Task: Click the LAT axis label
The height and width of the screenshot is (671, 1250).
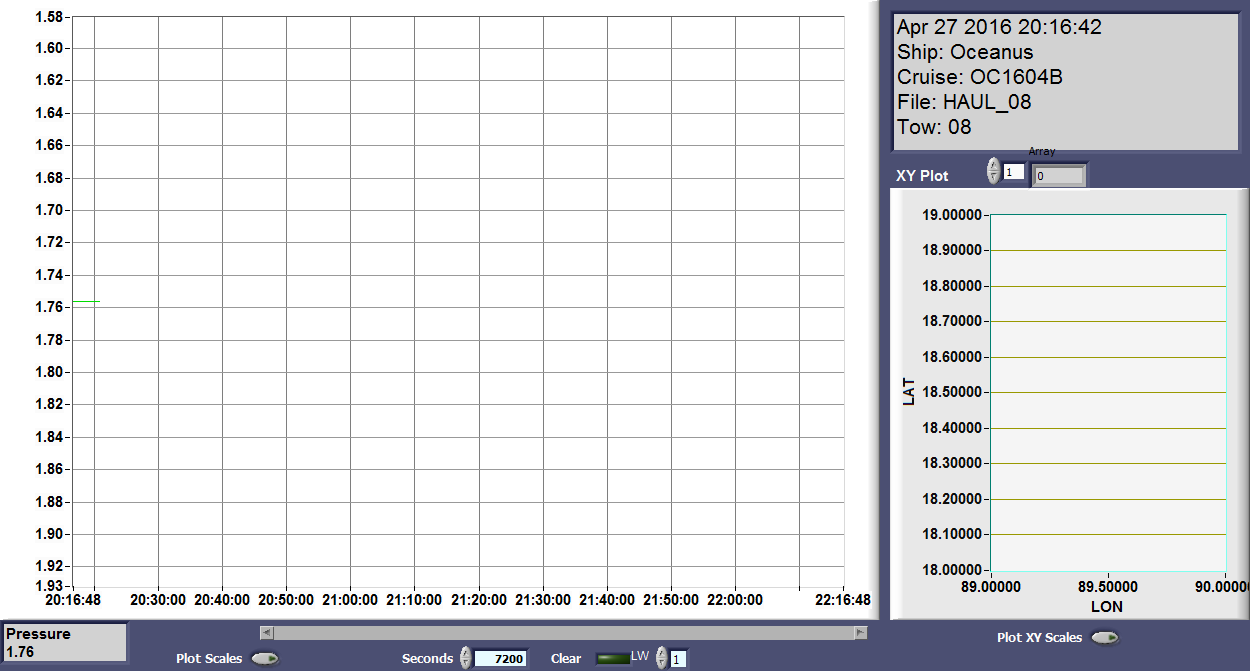Action: click(x=909, y=391)
